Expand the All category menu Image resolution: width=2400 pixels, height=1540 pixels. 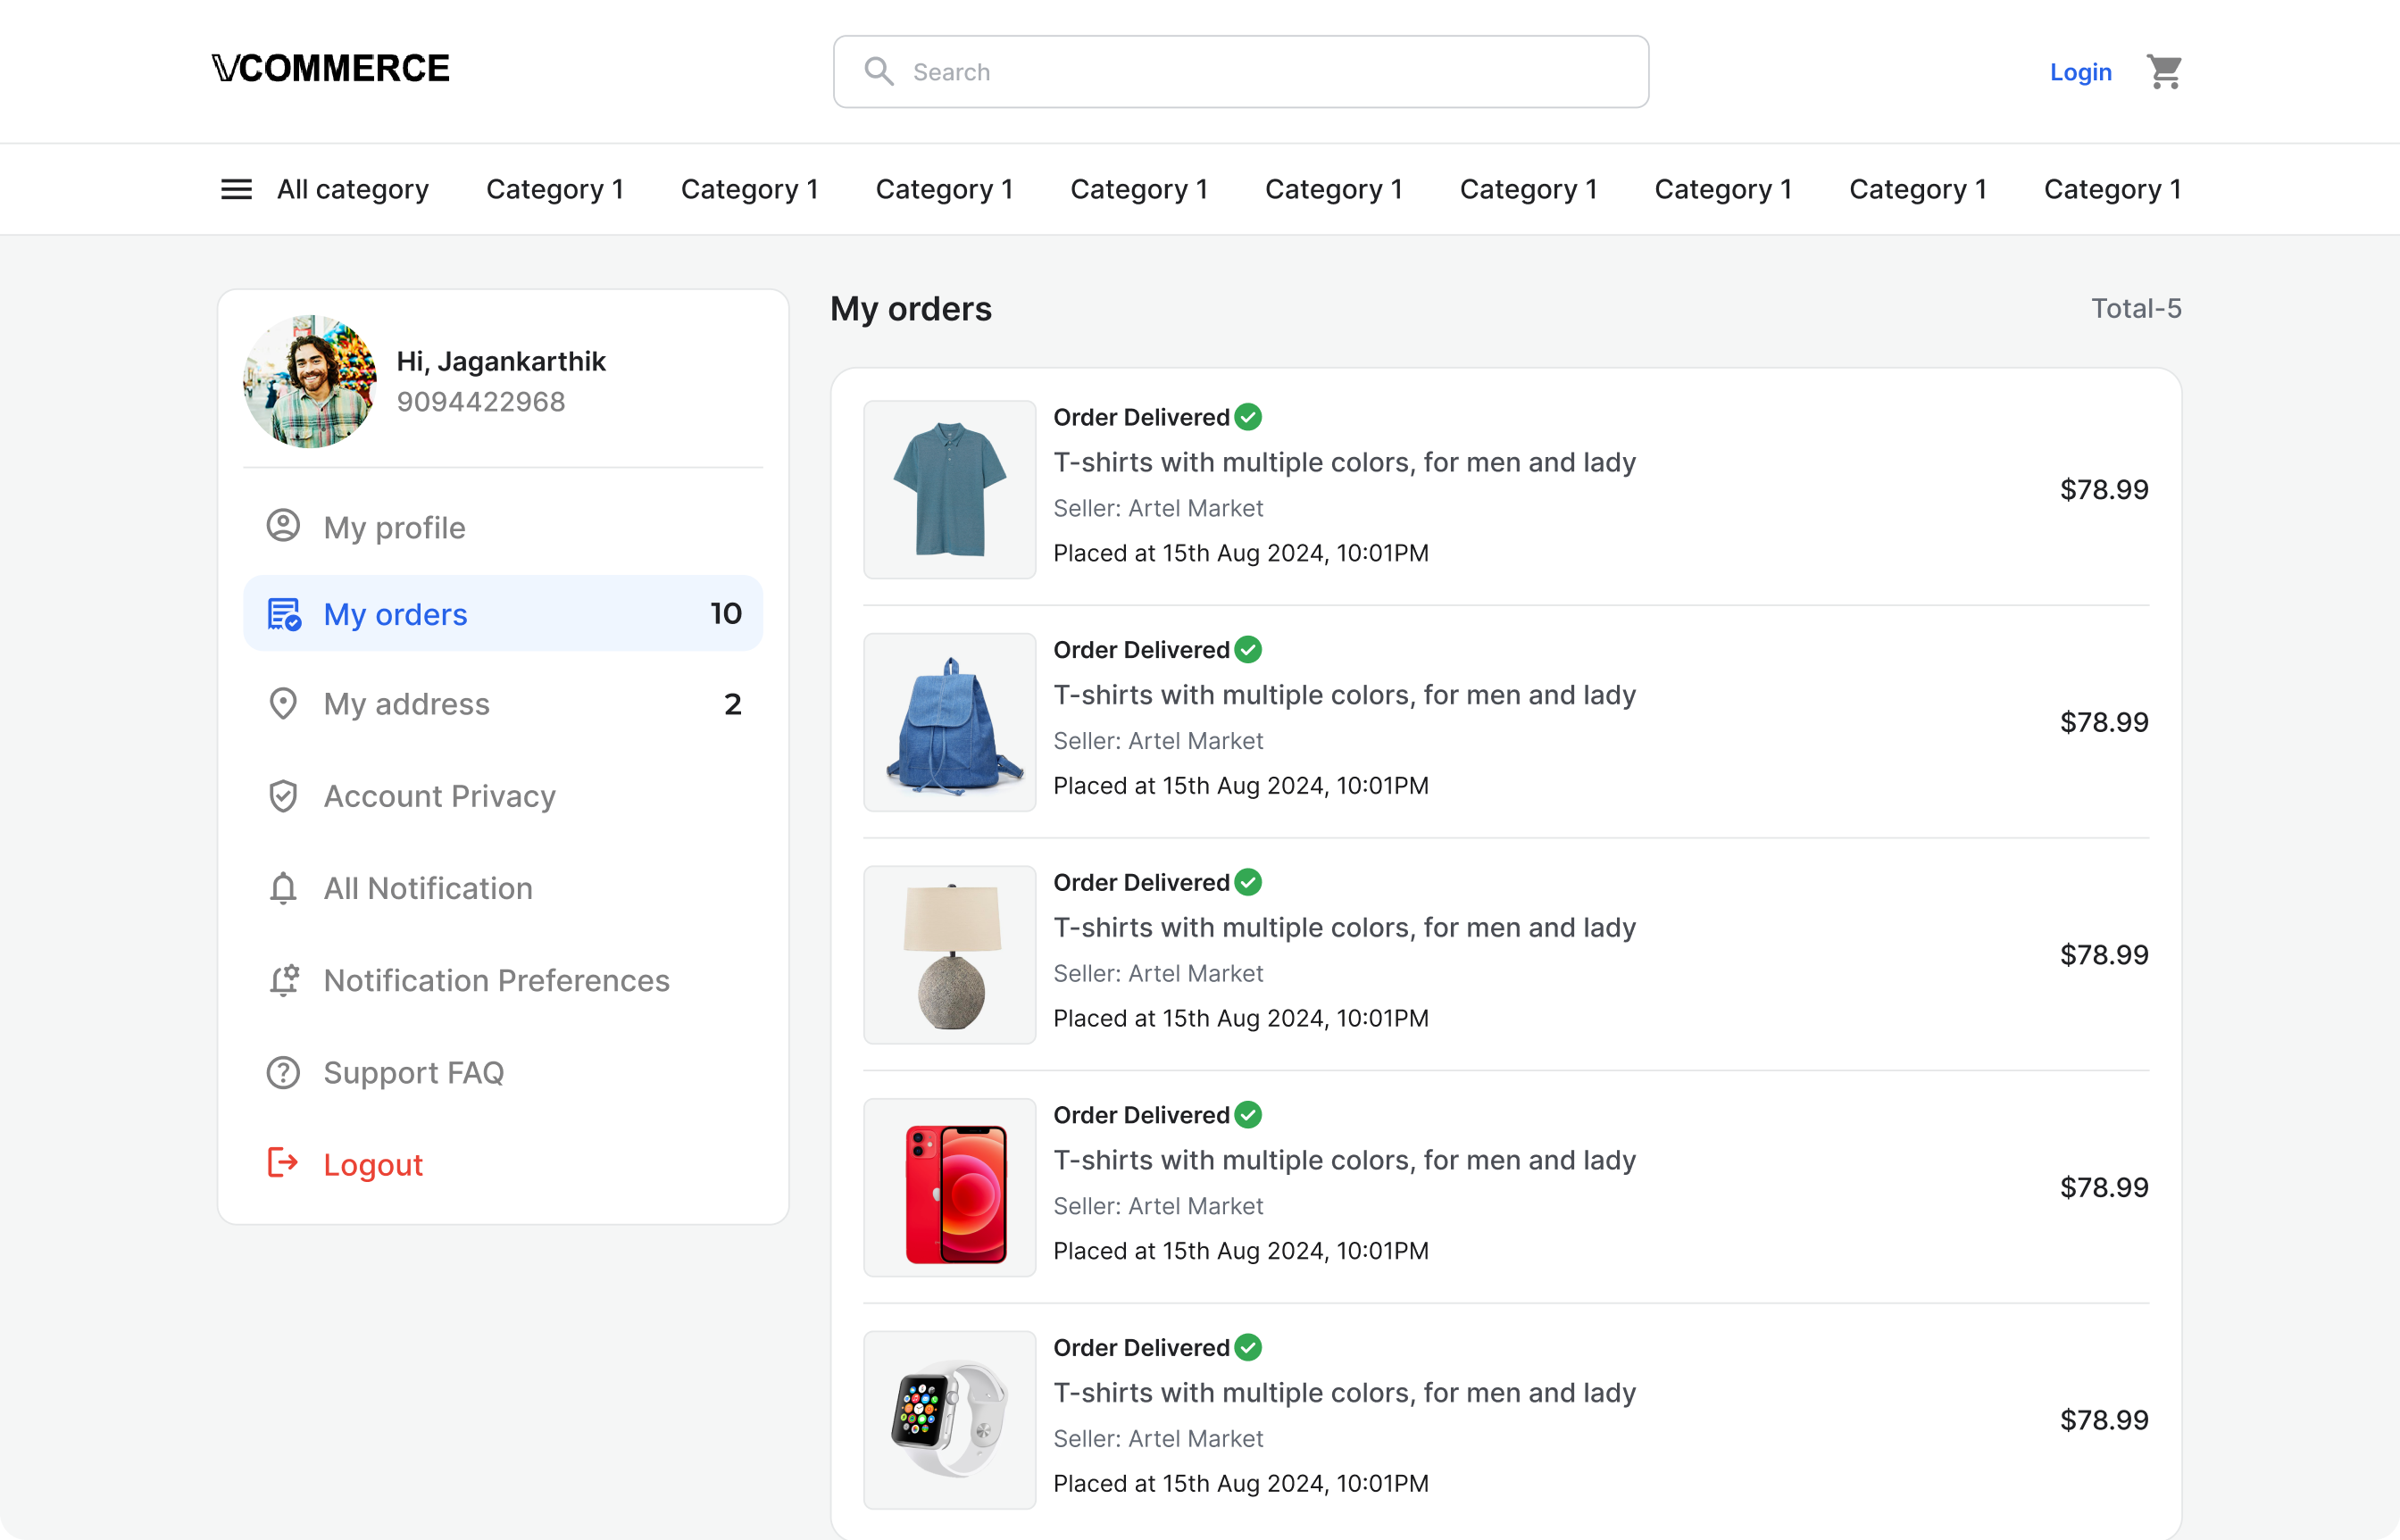tap(352, 189)
